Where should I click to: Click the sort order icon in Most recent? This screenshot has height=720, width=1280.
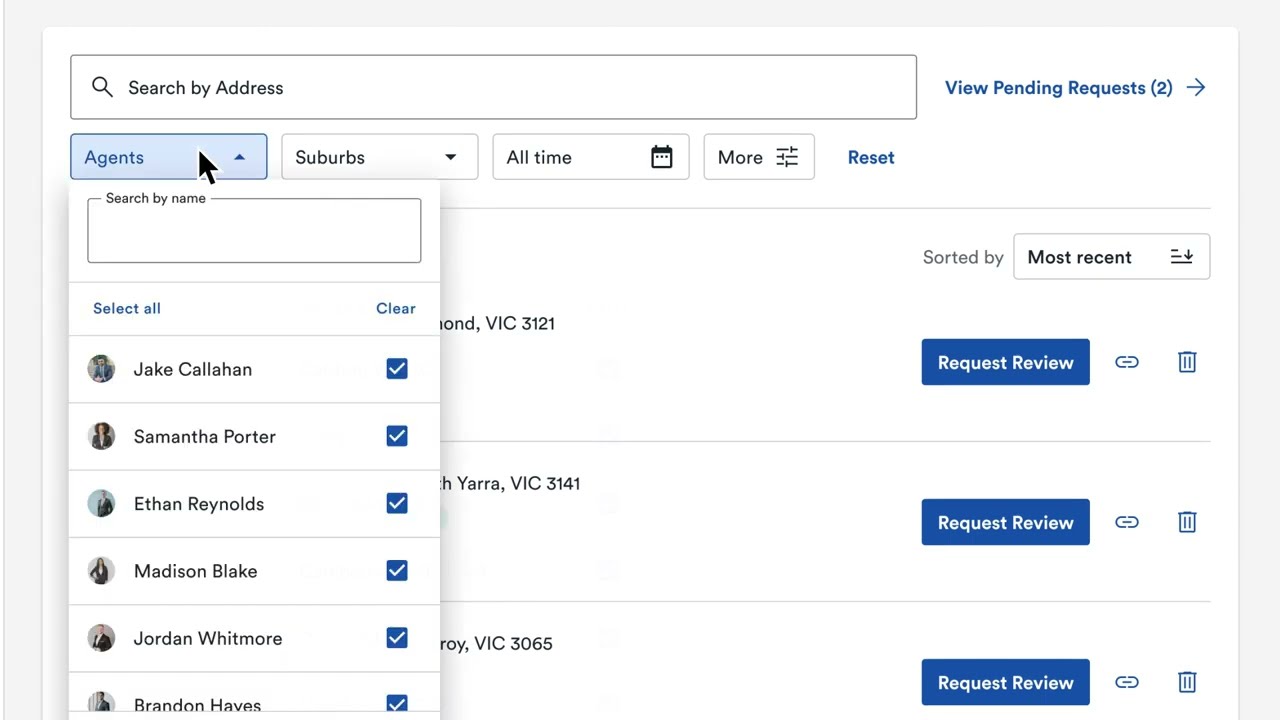pos(1181,257)
